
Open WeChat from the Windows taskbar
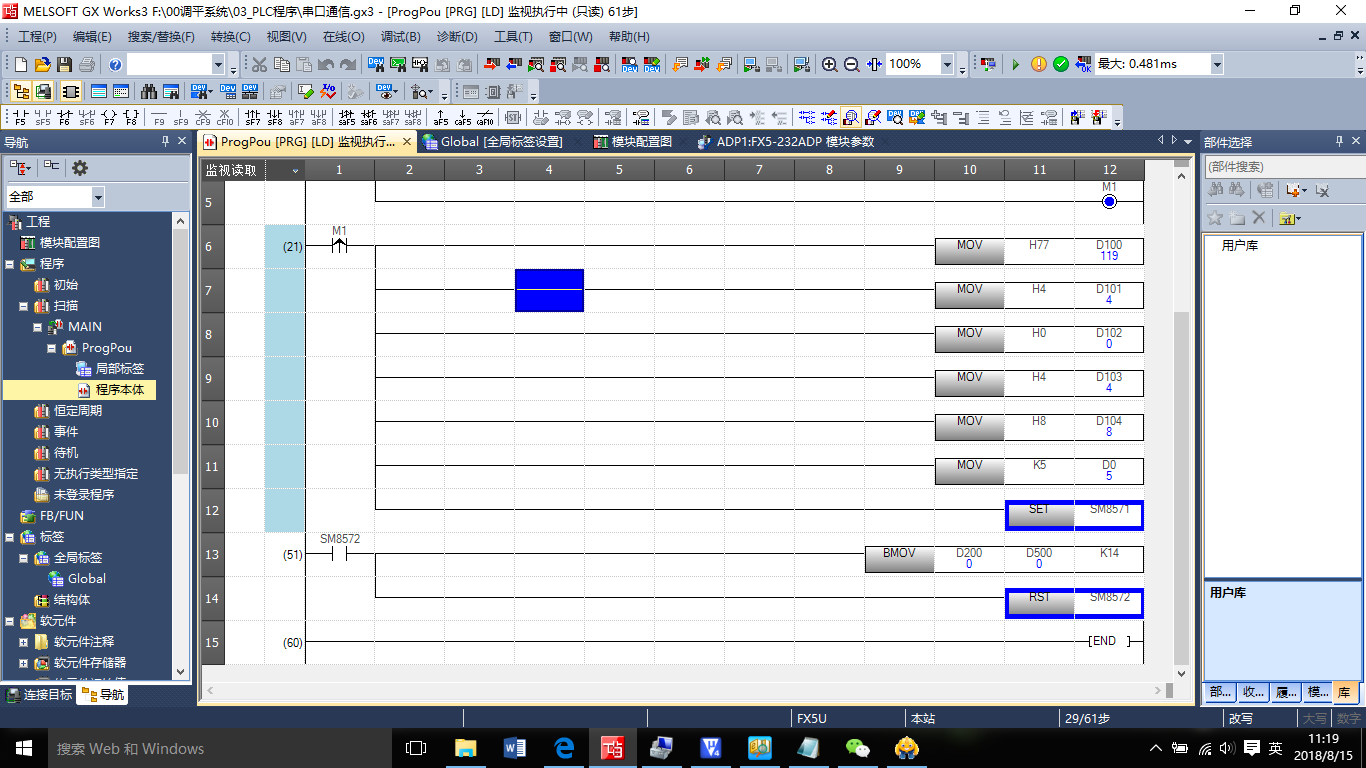857,748
